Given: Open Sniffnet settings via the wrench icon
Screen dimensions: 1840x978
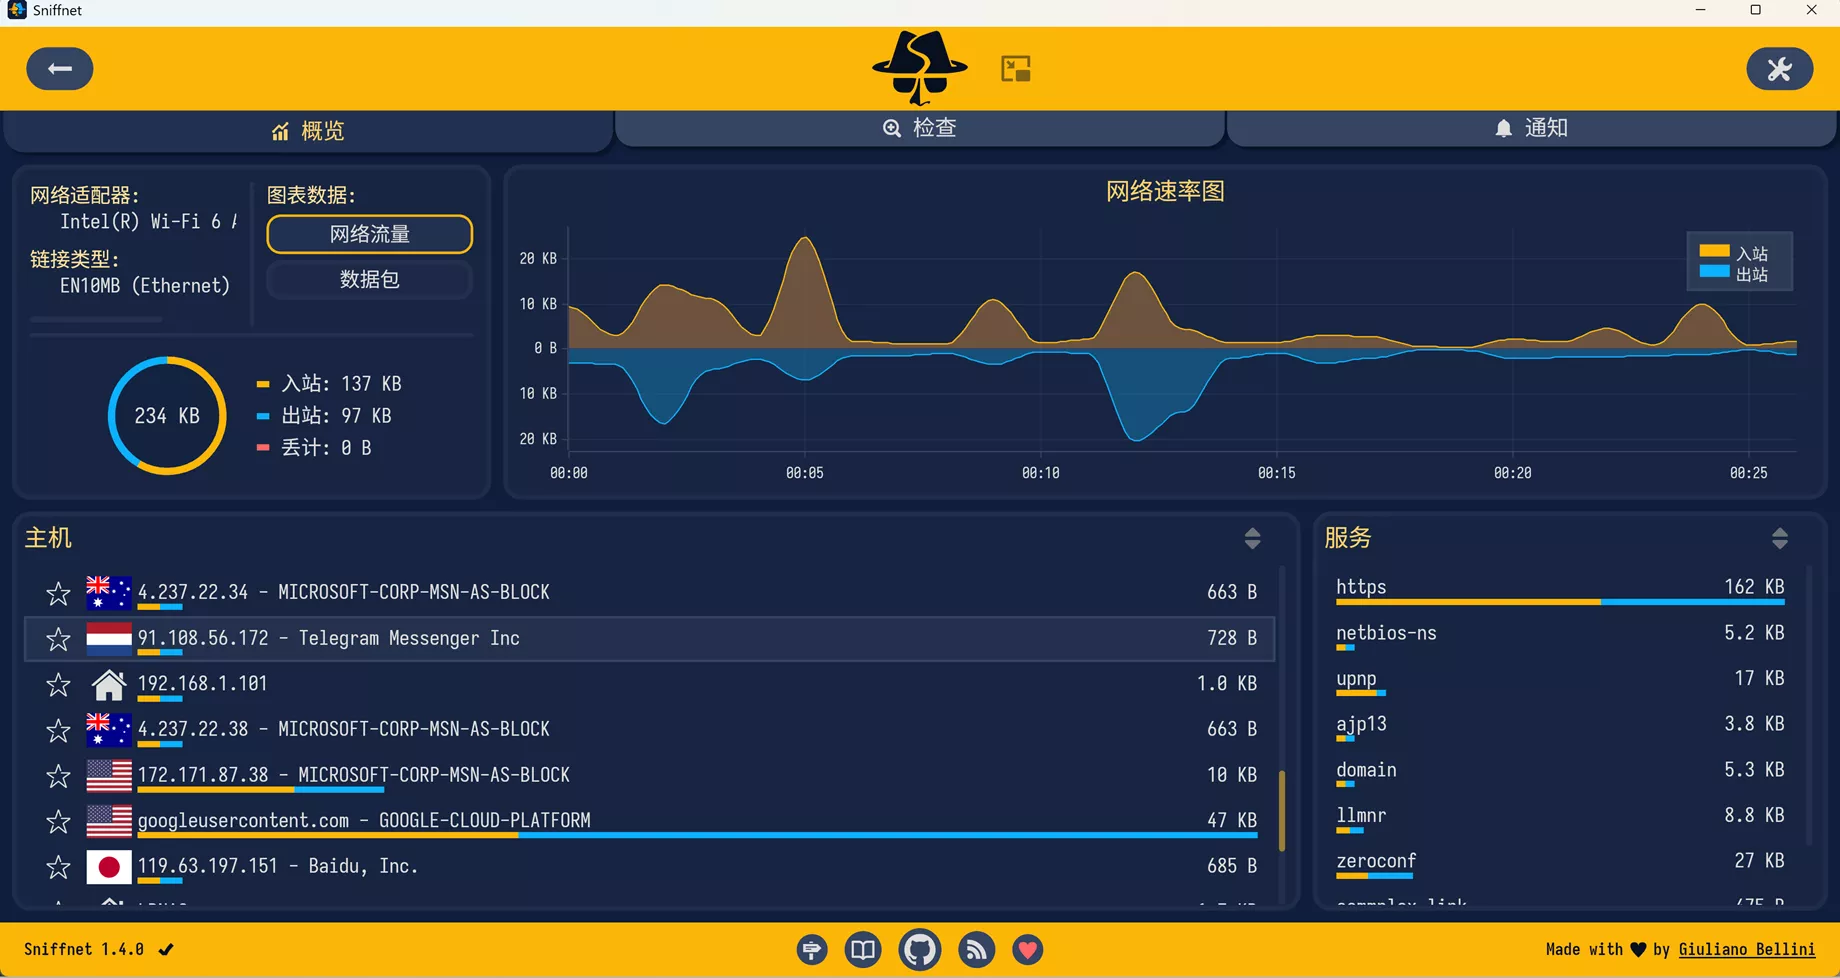Looking at the screenshot, I should (x=1779, y=68).
